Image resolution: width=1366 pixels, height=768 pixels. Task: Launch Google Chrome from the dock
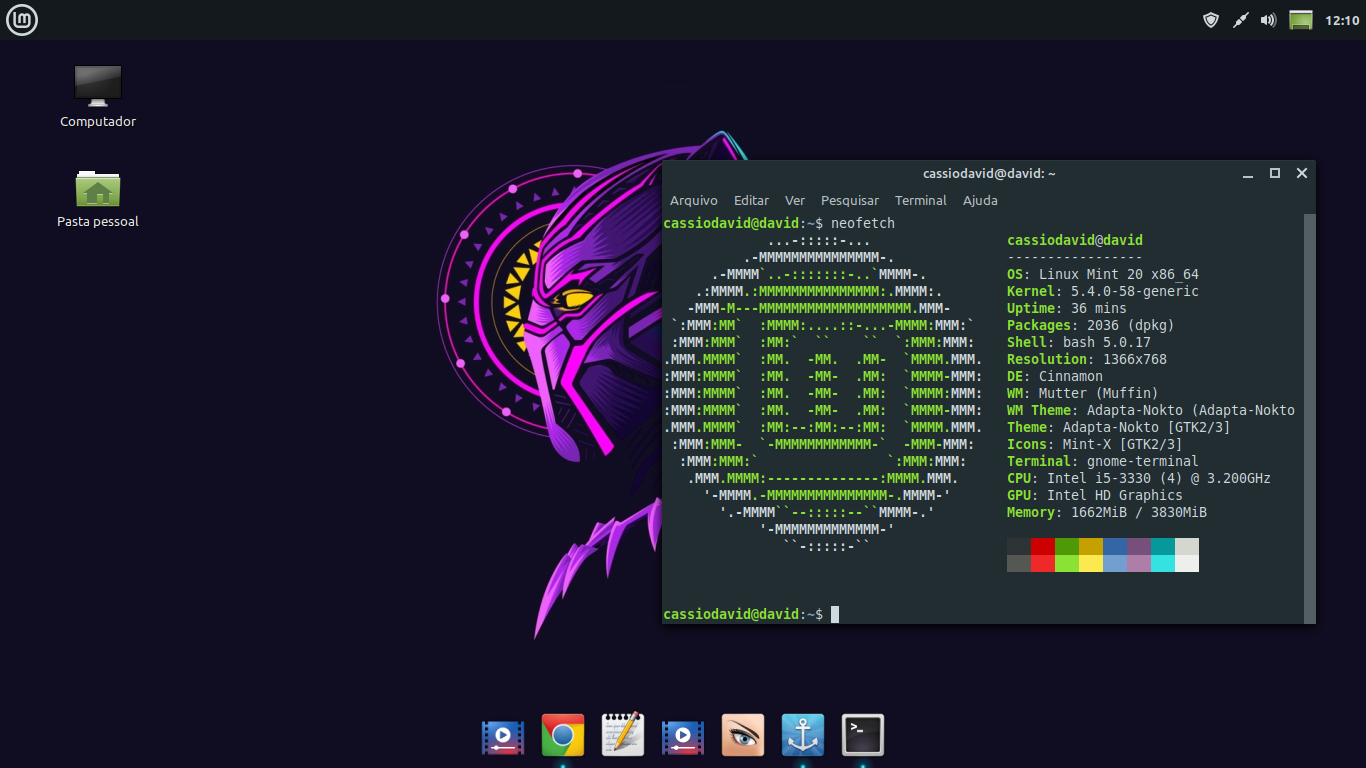click(x=563, y=735)
